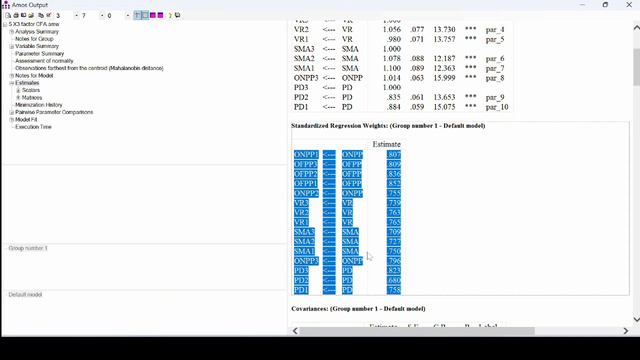Click the scroll up arrow of the output pane
The image size is (640, 360).
636,28
